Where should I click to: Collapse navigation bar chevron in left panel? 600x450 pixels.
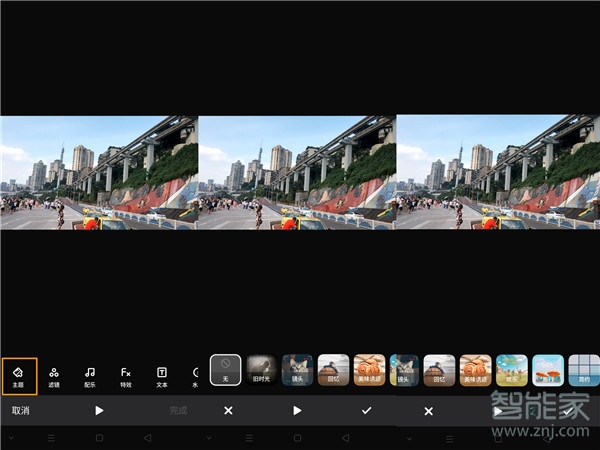pyautogui.click(x=11, y=438)
